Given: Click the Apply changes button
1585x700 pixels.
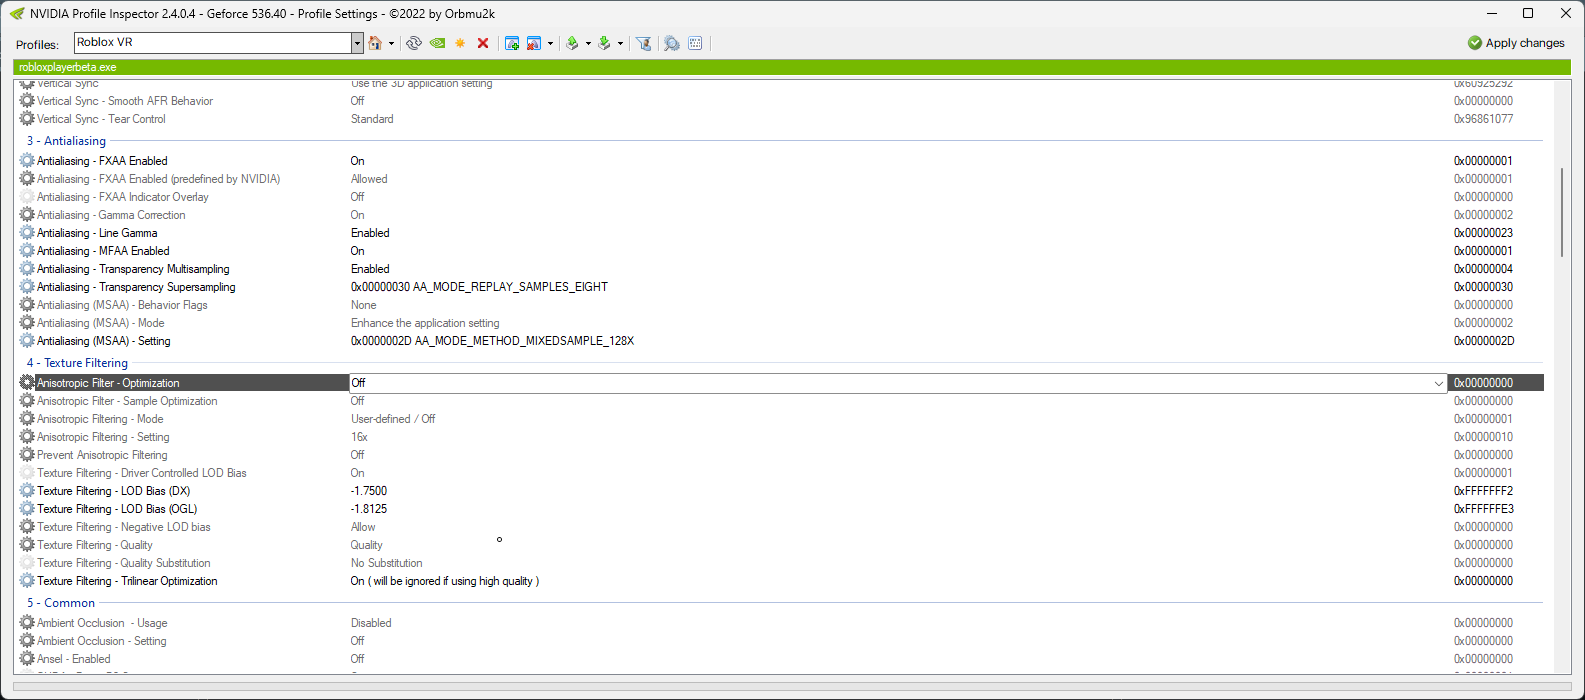Looking at the screenshot, I should [1516, 43].
